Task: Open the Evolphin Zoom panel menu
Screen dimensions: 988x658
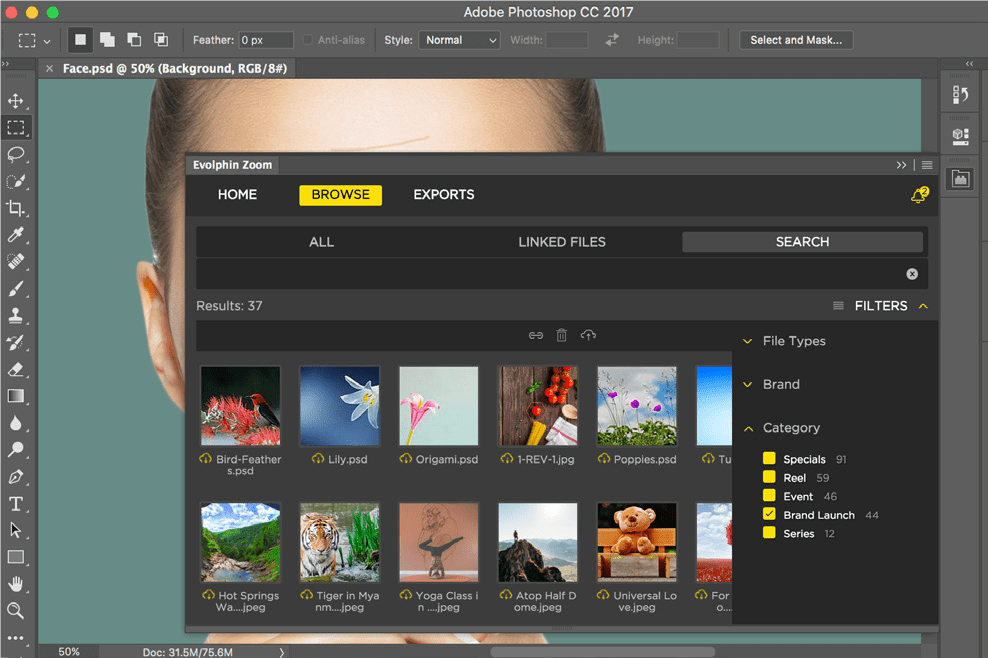Action: point(927,165)
